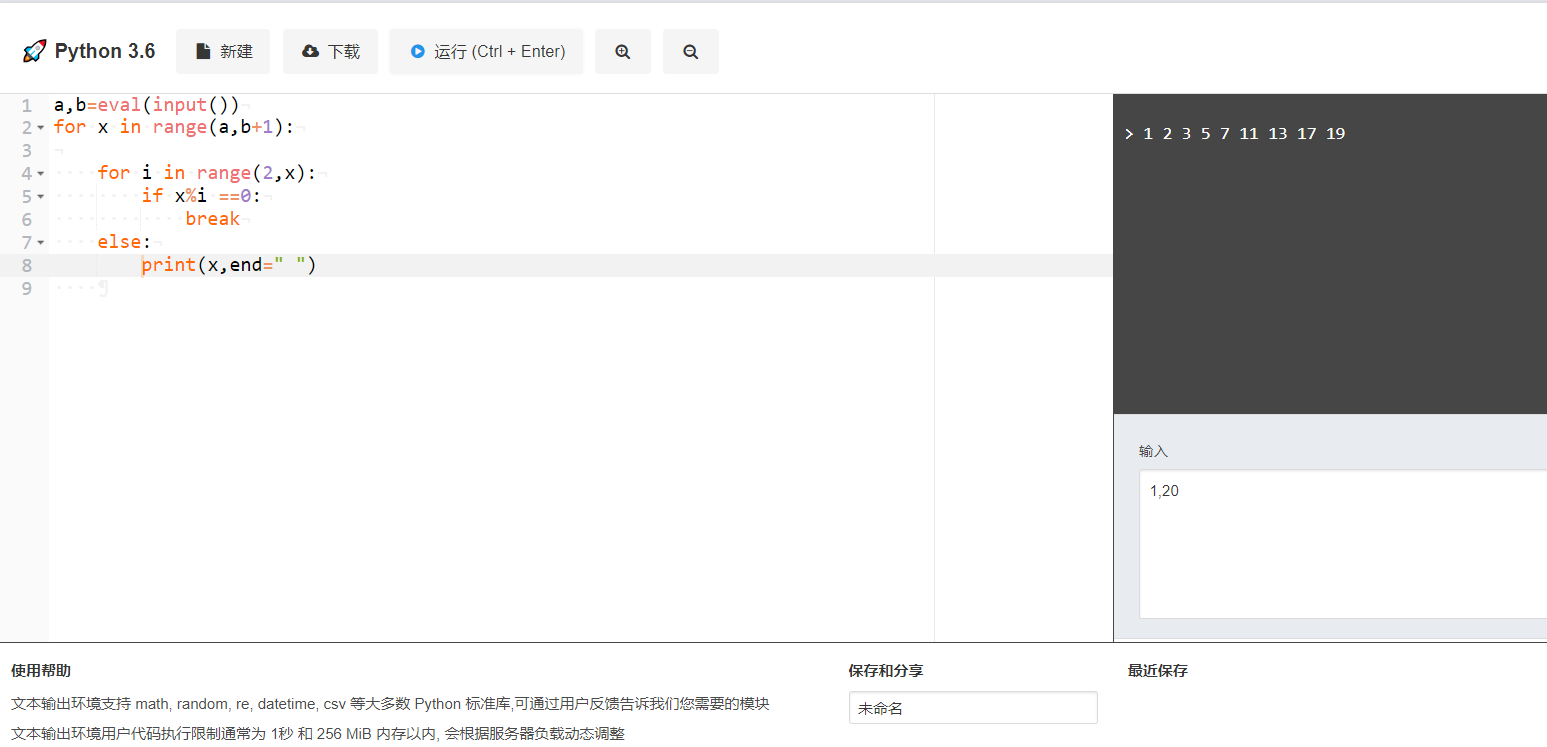The width and height of the screenshot is (1547, 747).
Task: Collapse the fold arrow on line 4
Action: click(x=41, y=174)
